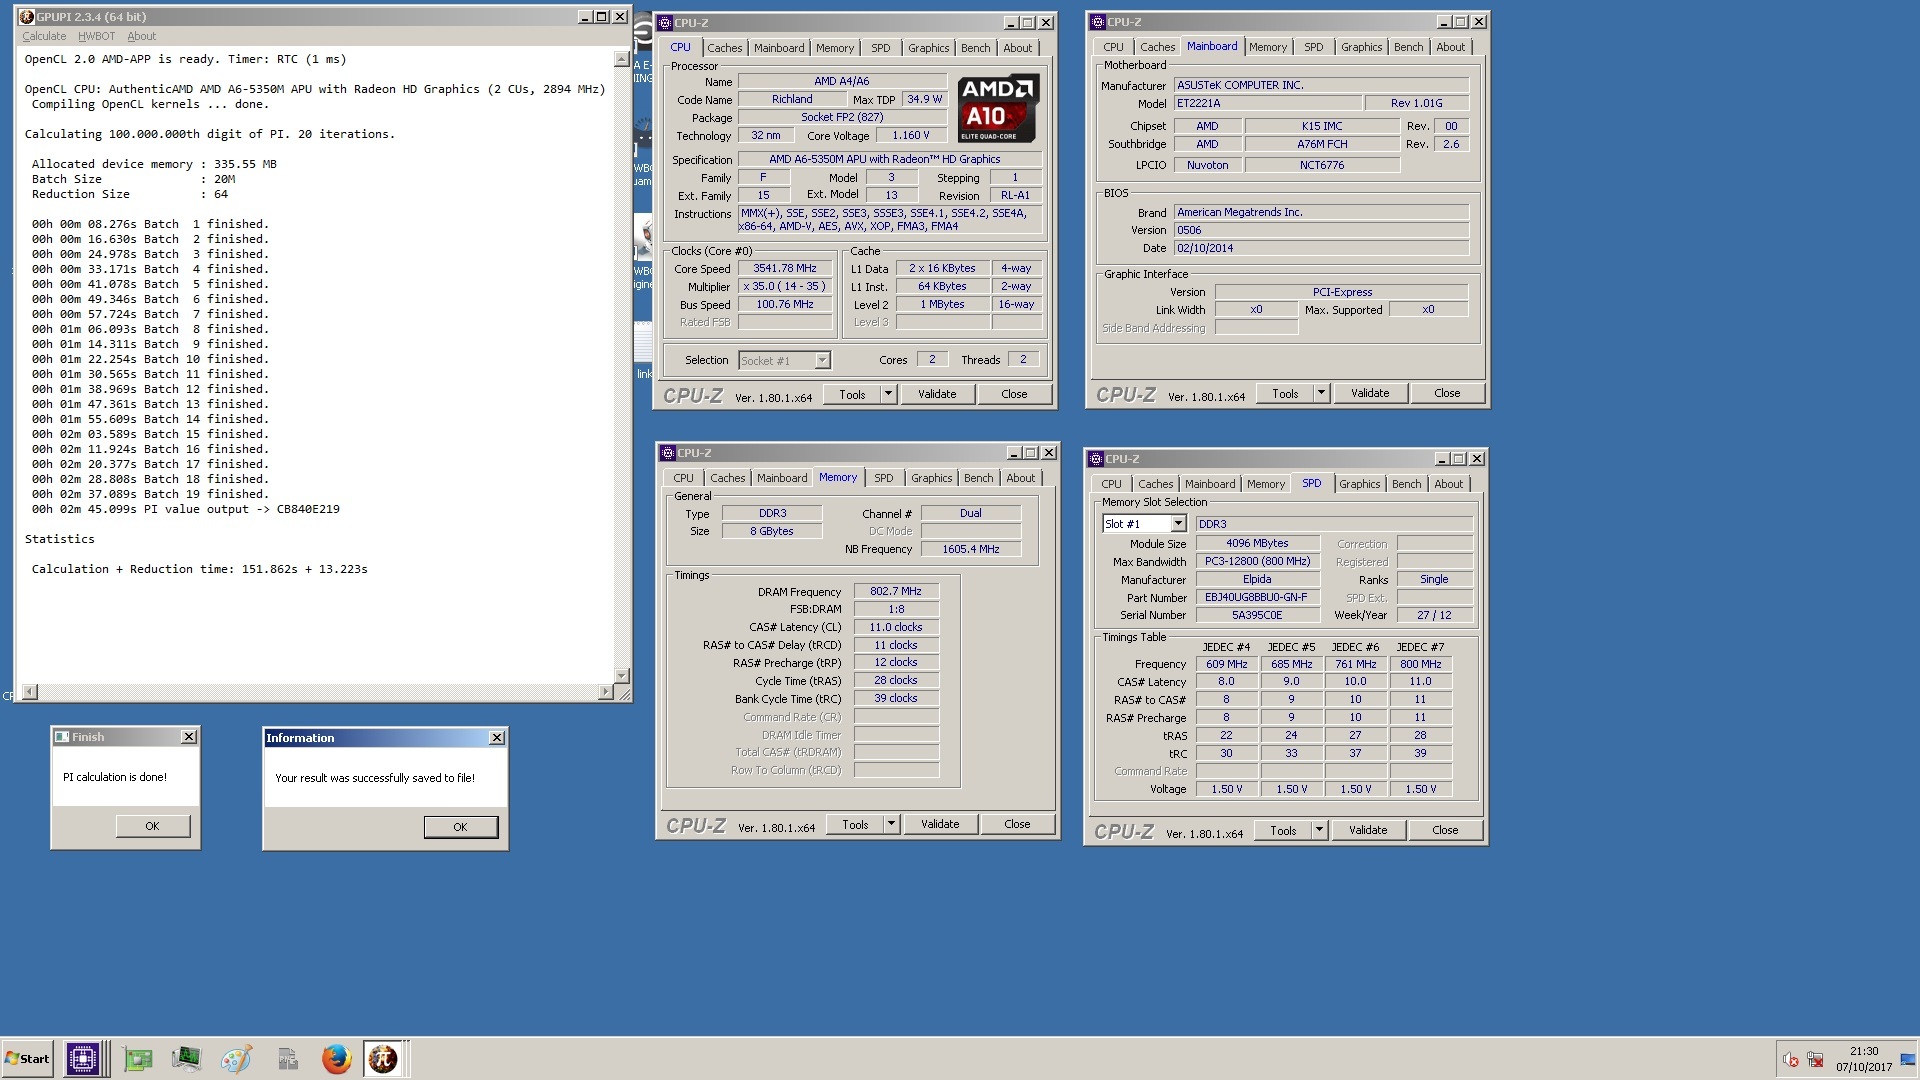This screenshot has width=1920, height=1080.
Task: Click GPUPI vertical scrollbar down arrow
Action: [x=621, y=676]
